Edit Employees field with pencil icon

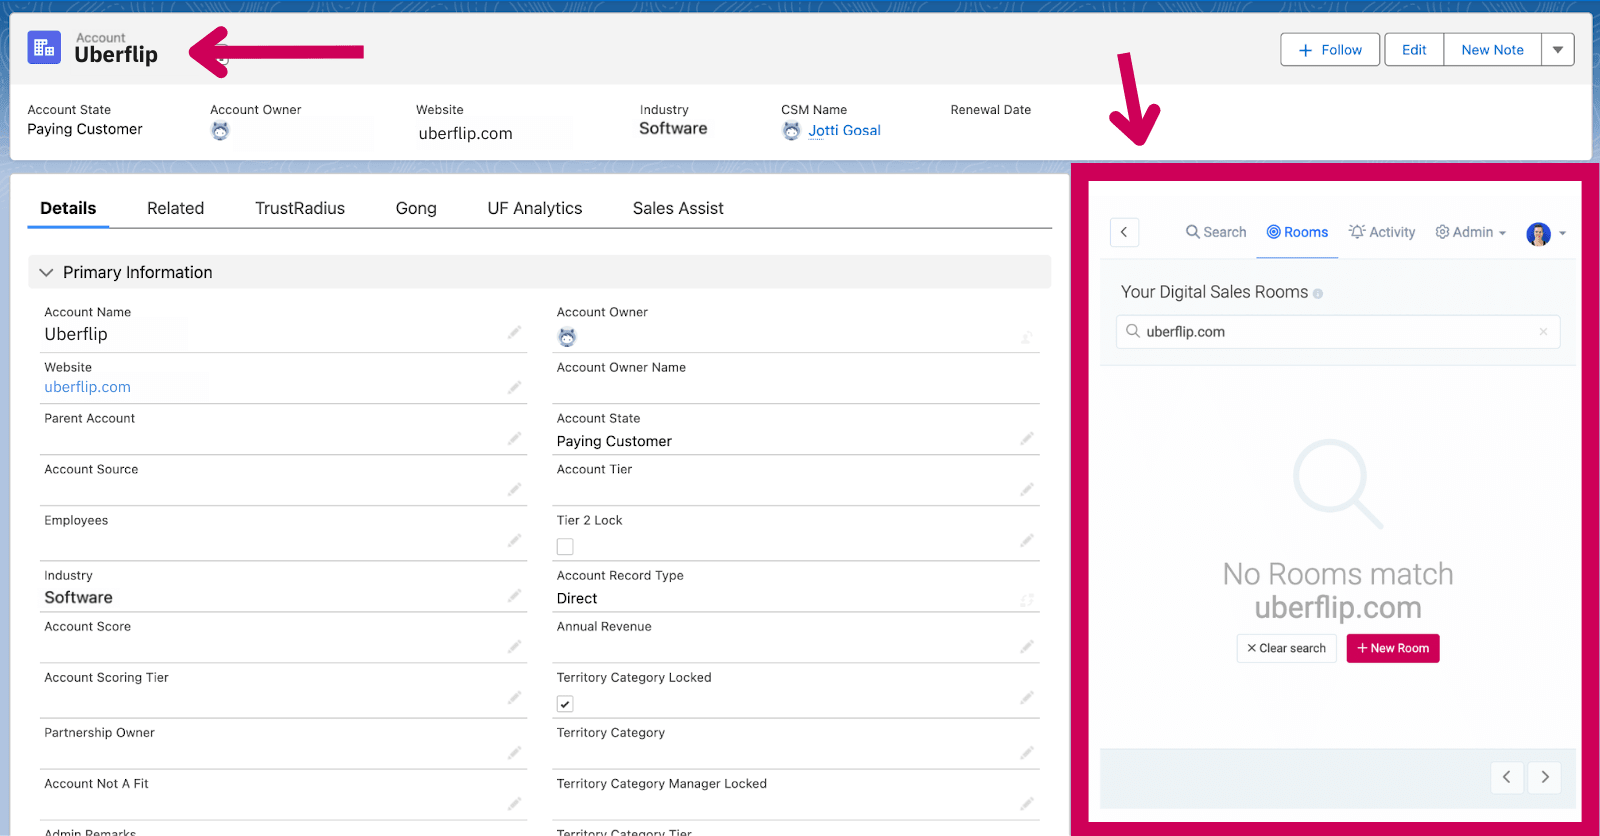pos(514,540)
